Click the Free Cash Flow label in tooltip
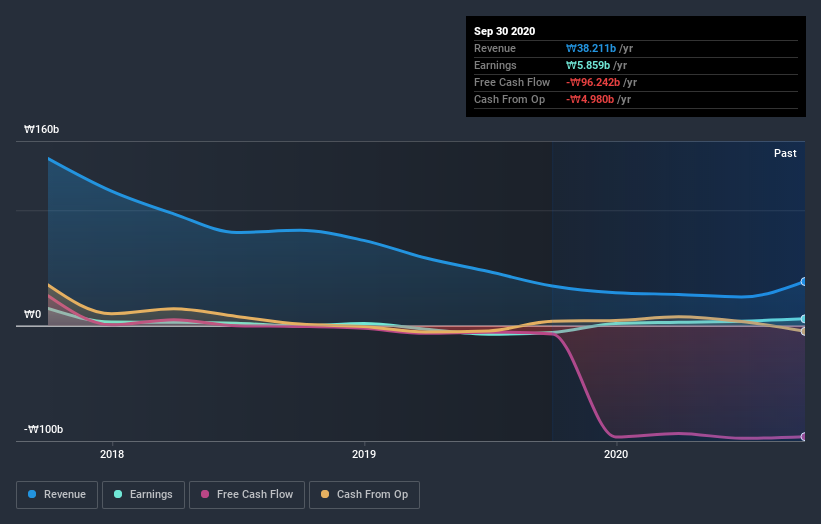The width and height of the screenshot is (821, 524). pos(512,82)
